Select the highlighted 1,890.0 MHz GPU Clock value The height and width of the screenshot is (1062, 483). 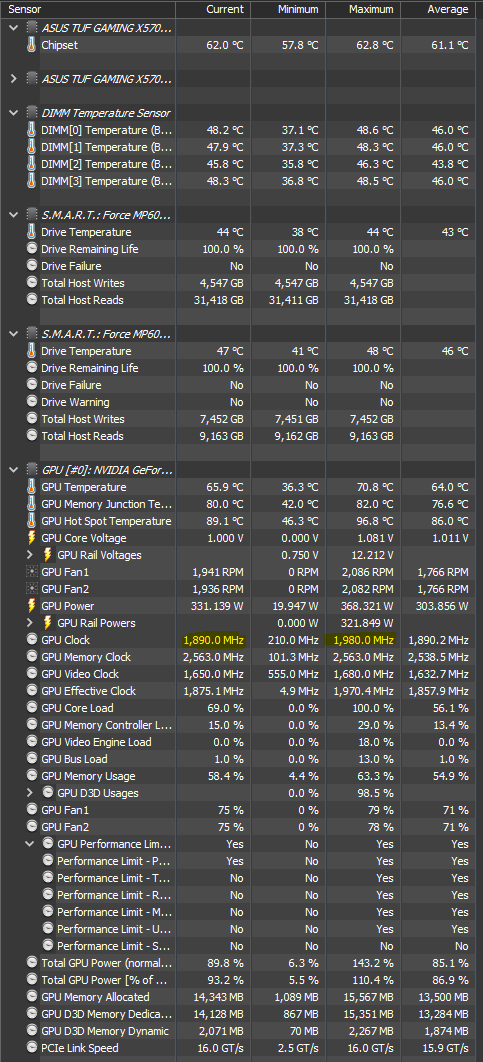[213, 640]
